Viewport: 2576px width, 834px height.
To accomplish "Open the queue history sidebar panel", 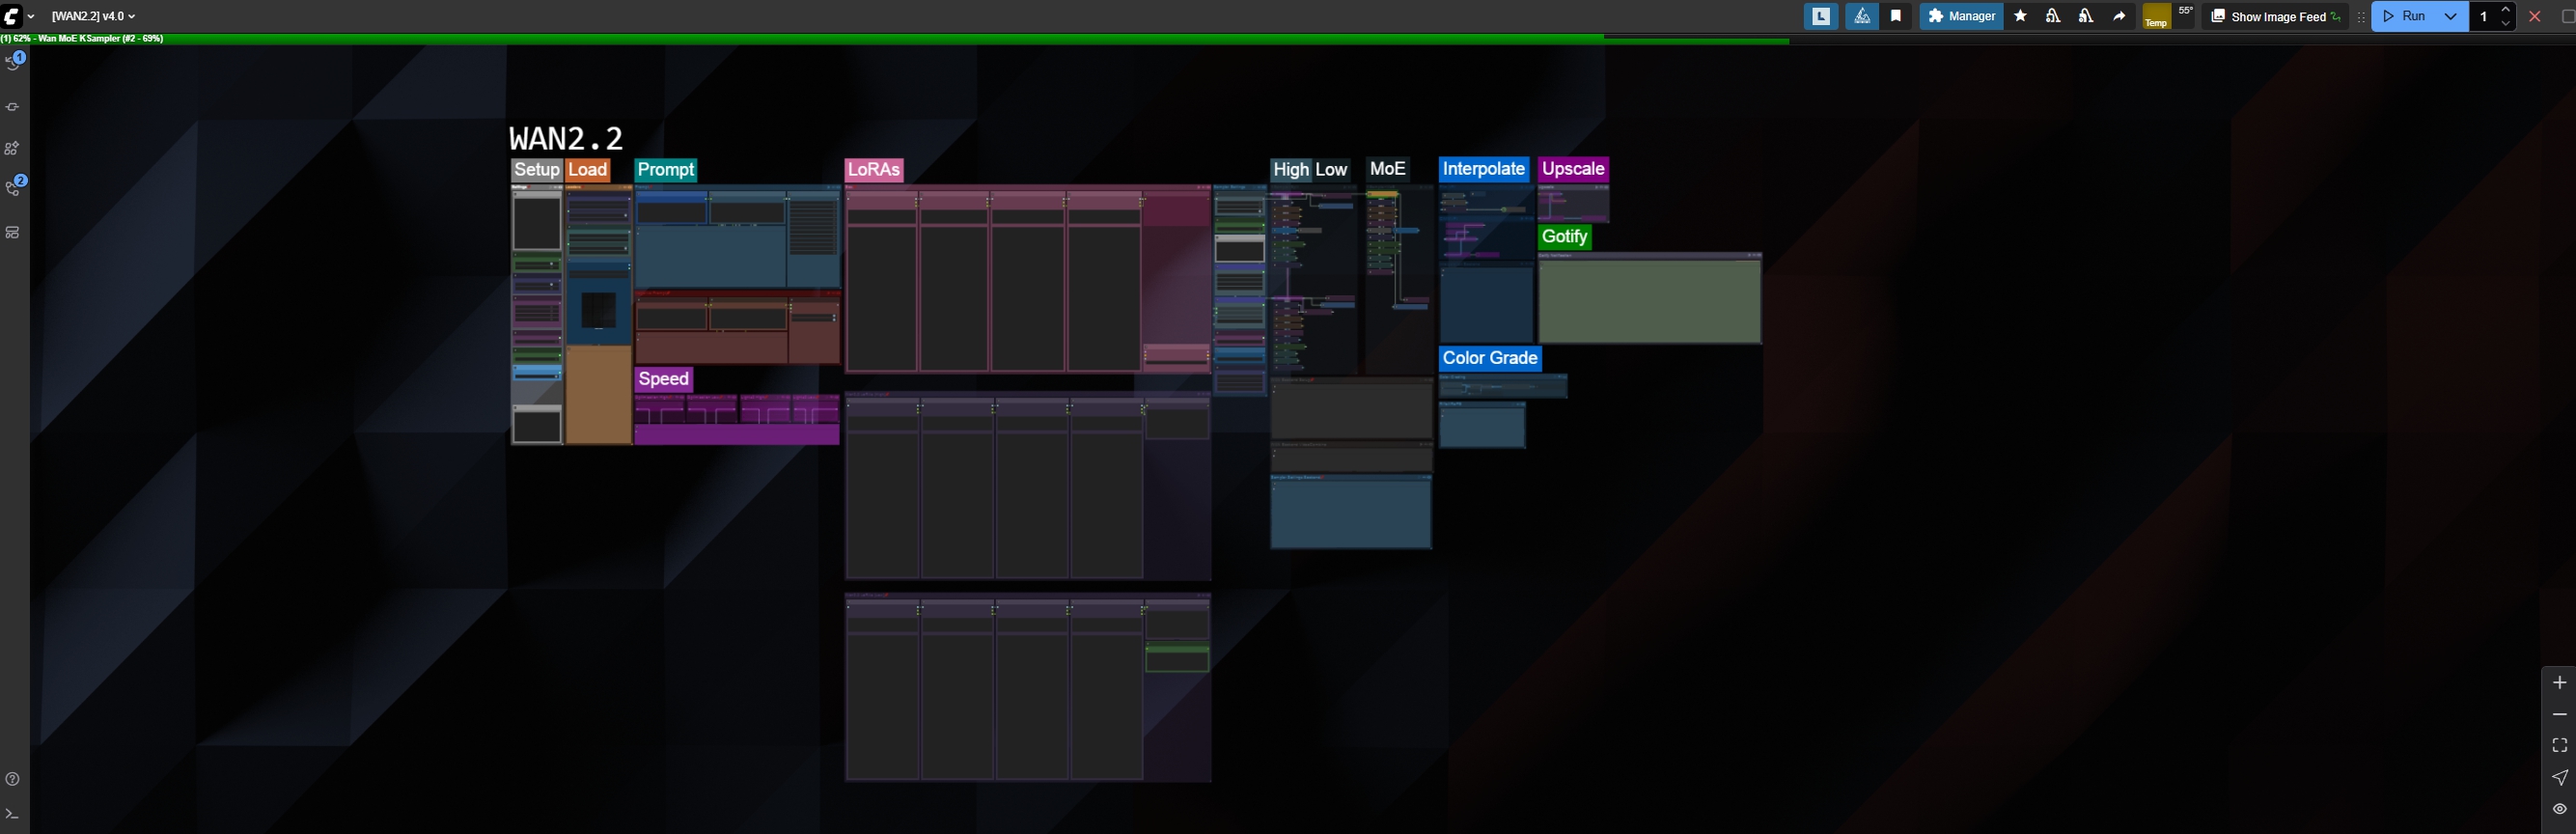I will coord(14,63).
